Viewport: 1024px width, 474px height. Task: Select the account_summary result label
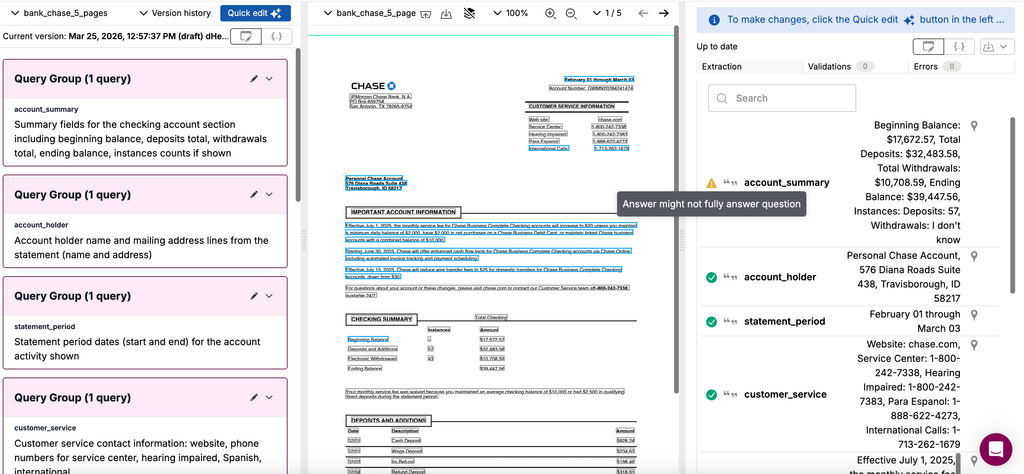(787, 183)
